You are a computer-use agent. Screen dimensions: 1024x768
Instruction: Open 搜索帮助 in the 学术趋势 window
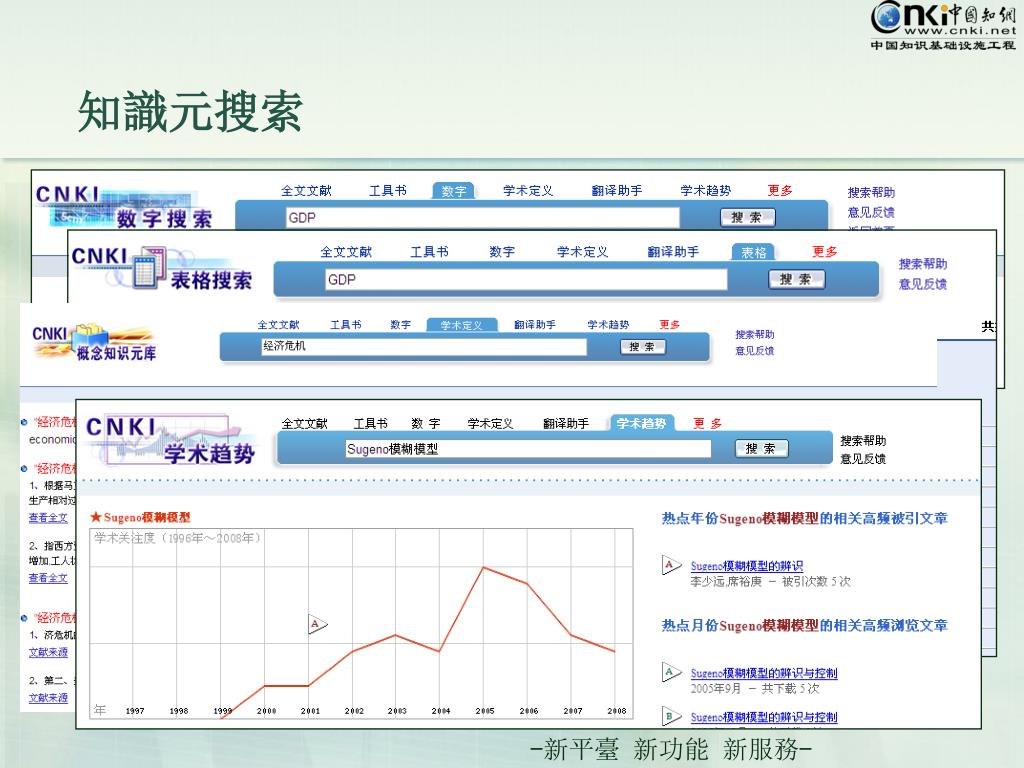coord(863,441)
